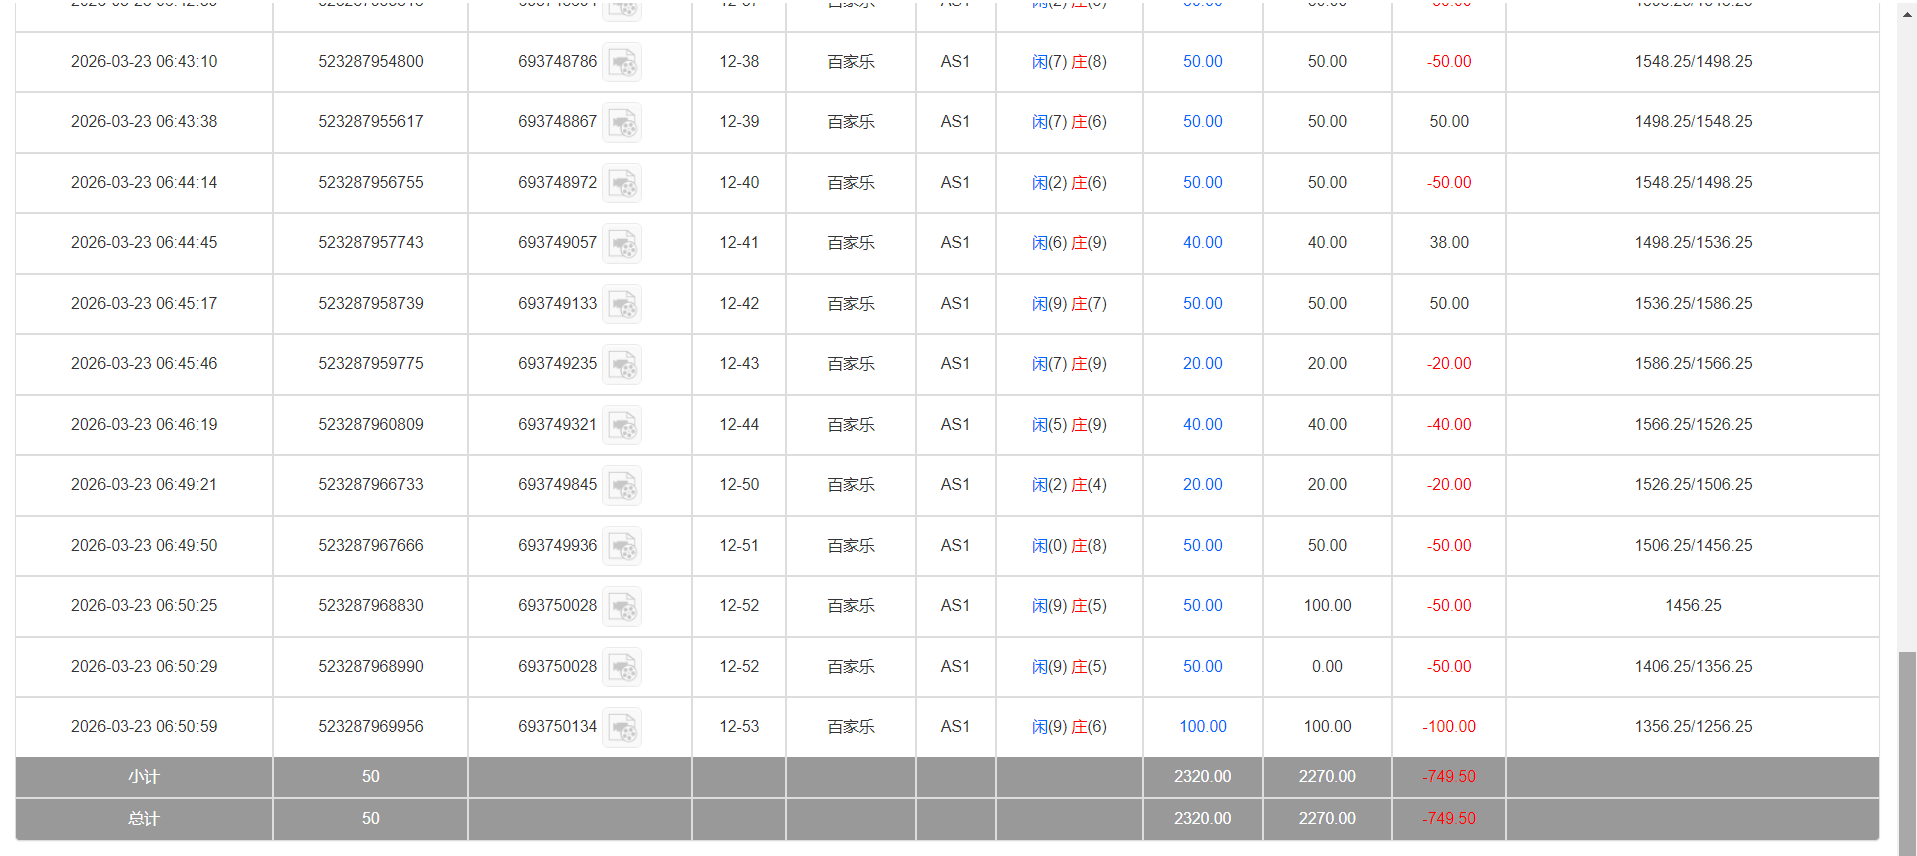Click replay icon in order 523287968830 row
The width and height of the screenshot is (1917, 856).
click(x=622, y=607)
